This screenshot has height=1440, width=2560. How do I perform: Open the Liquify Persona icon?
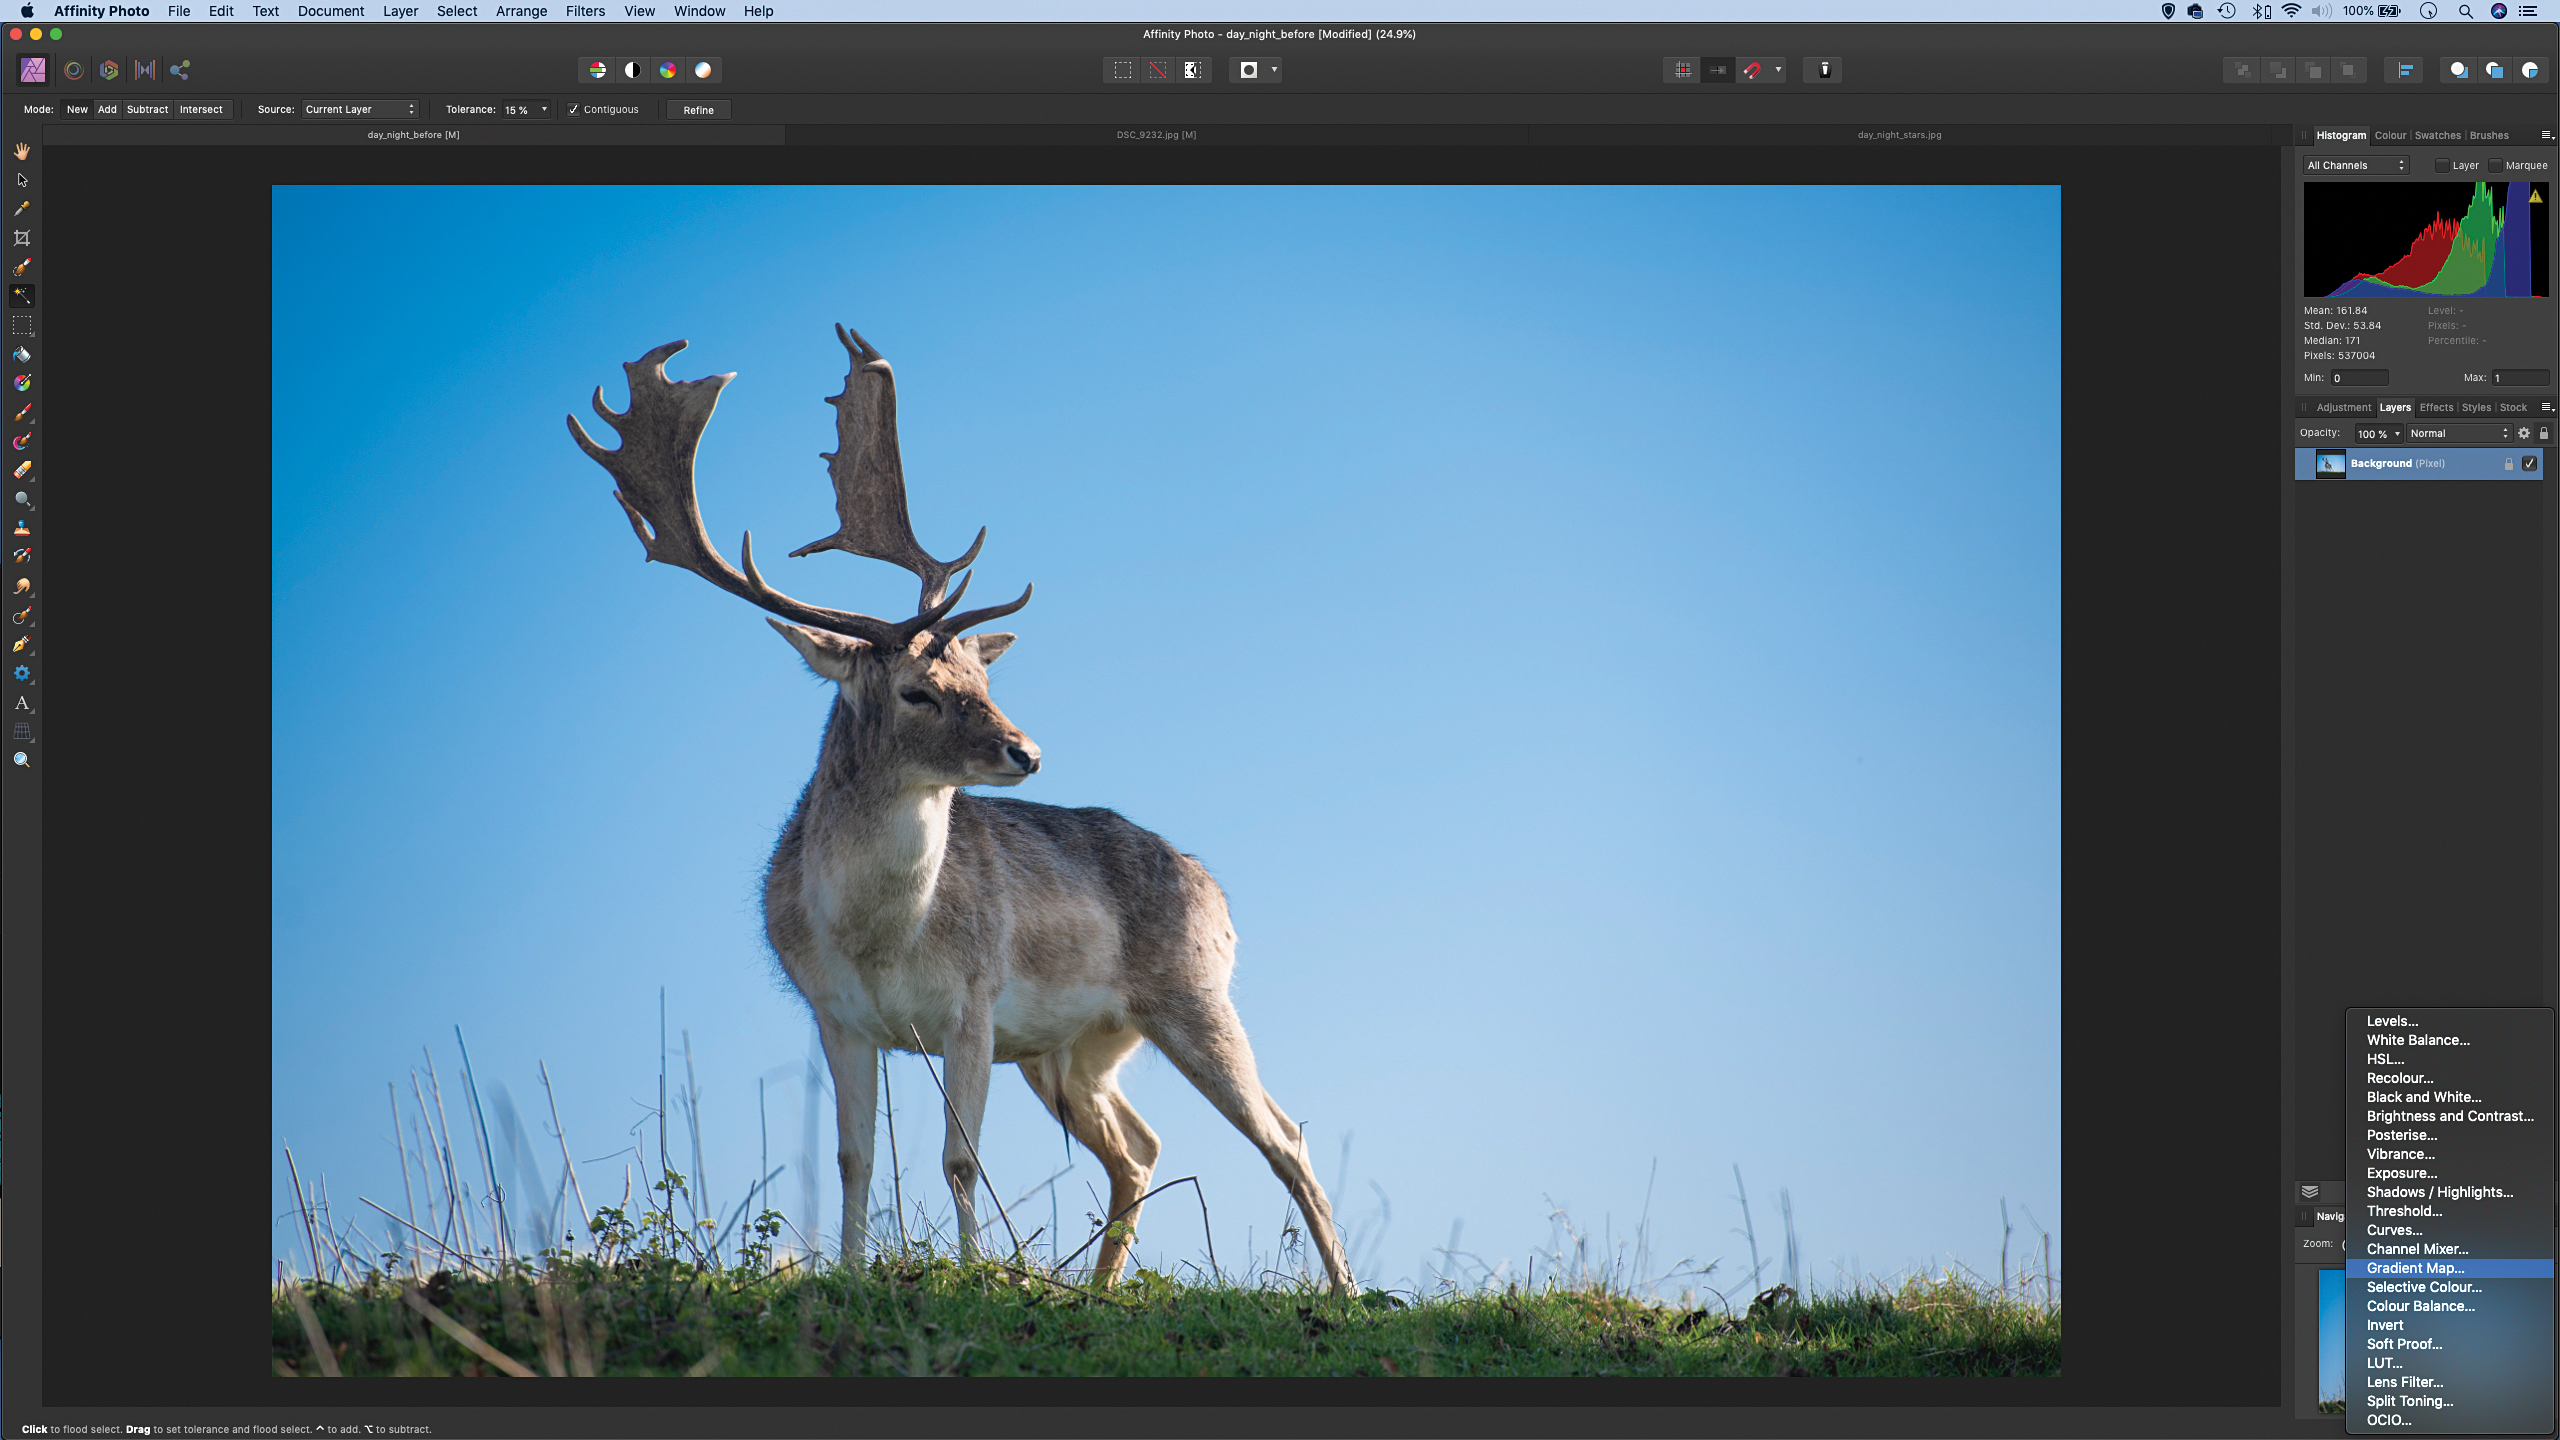click(x=74, y=70)
